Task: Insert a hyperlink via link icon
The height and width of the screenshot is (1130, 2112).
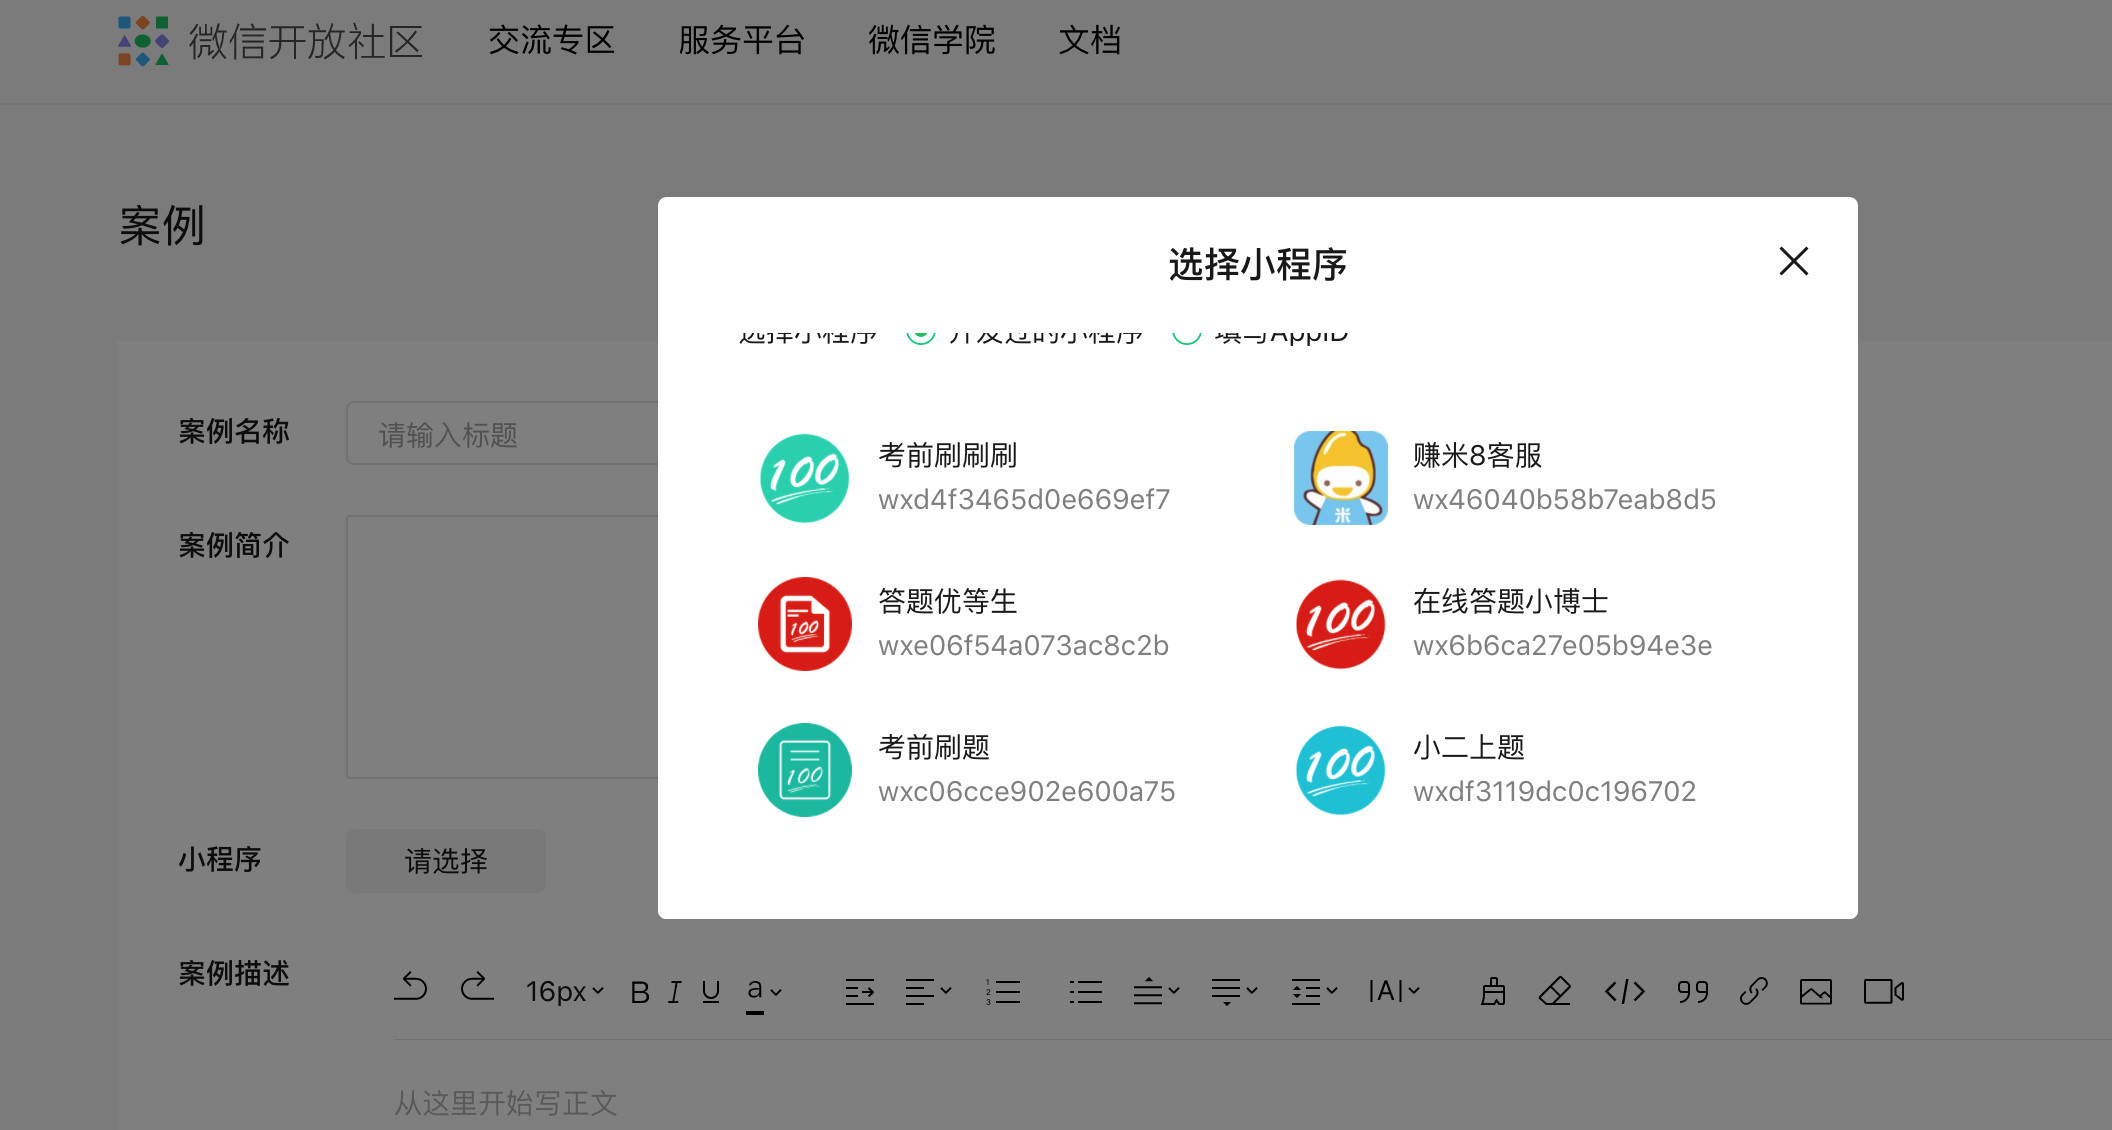Action: click(1753, 991)
